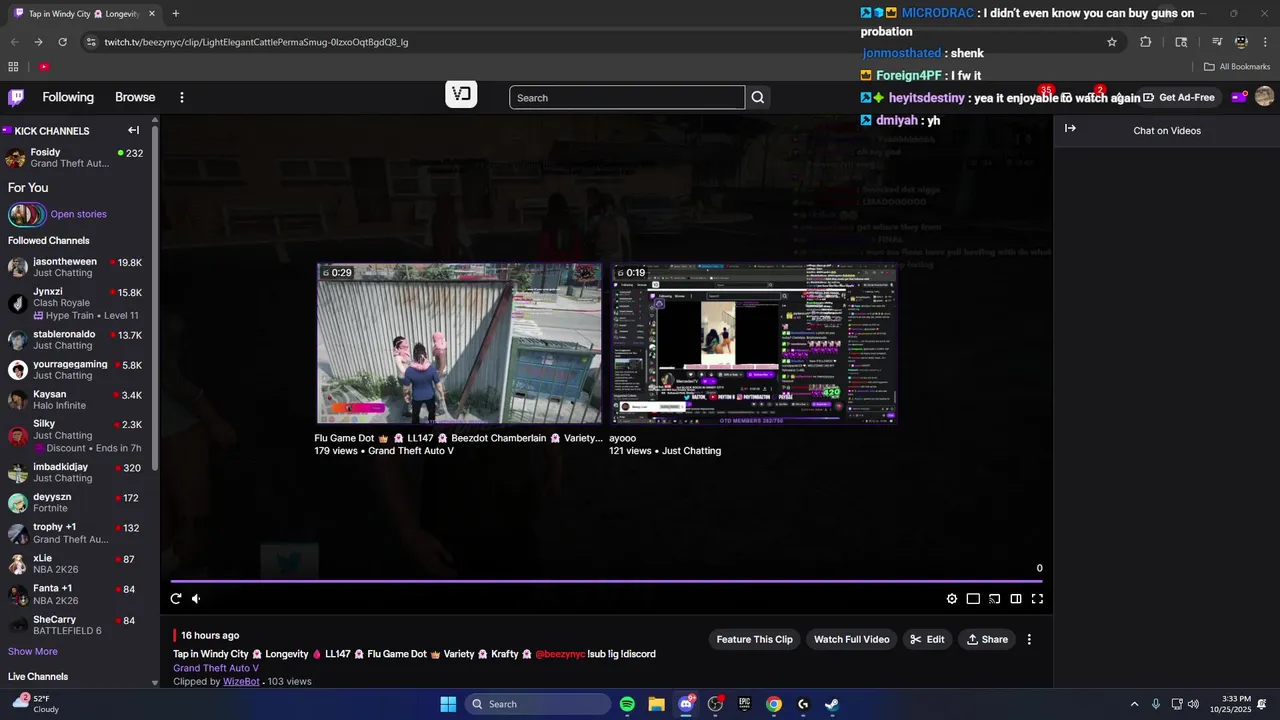1280x720 pixels.
Task: Open the WizeBot clipper profile link
Action: (241, 681)
